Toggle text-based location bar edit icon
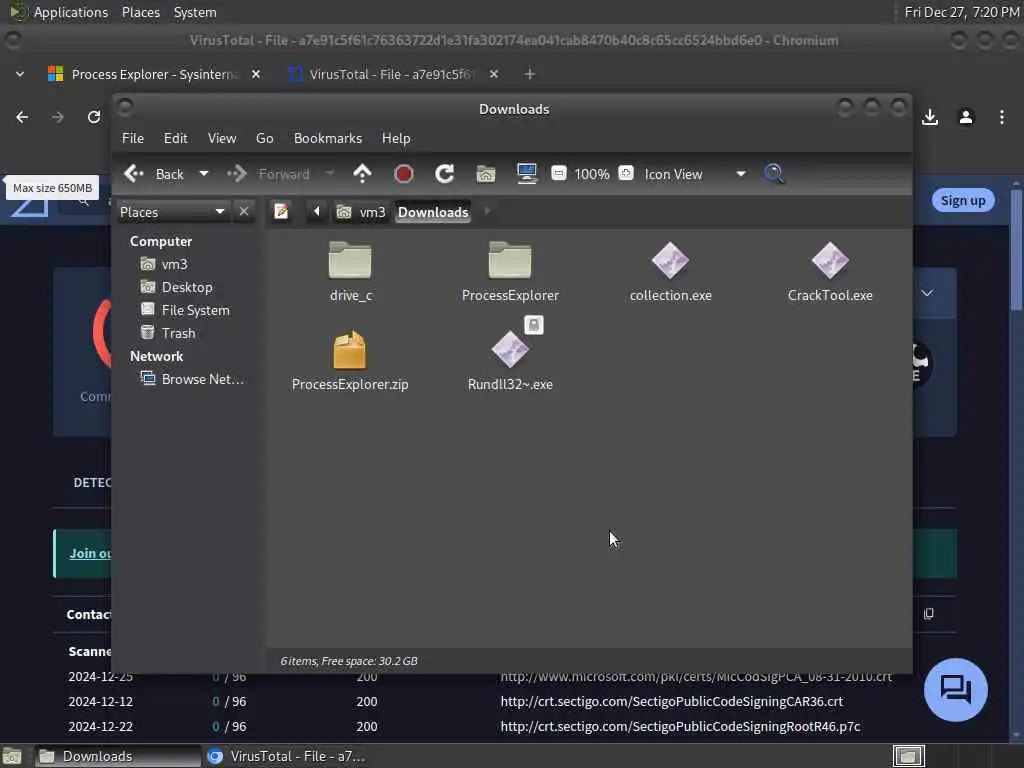Image resolution: width=1024 pixels, height=768 pixels. coord(281,212)
